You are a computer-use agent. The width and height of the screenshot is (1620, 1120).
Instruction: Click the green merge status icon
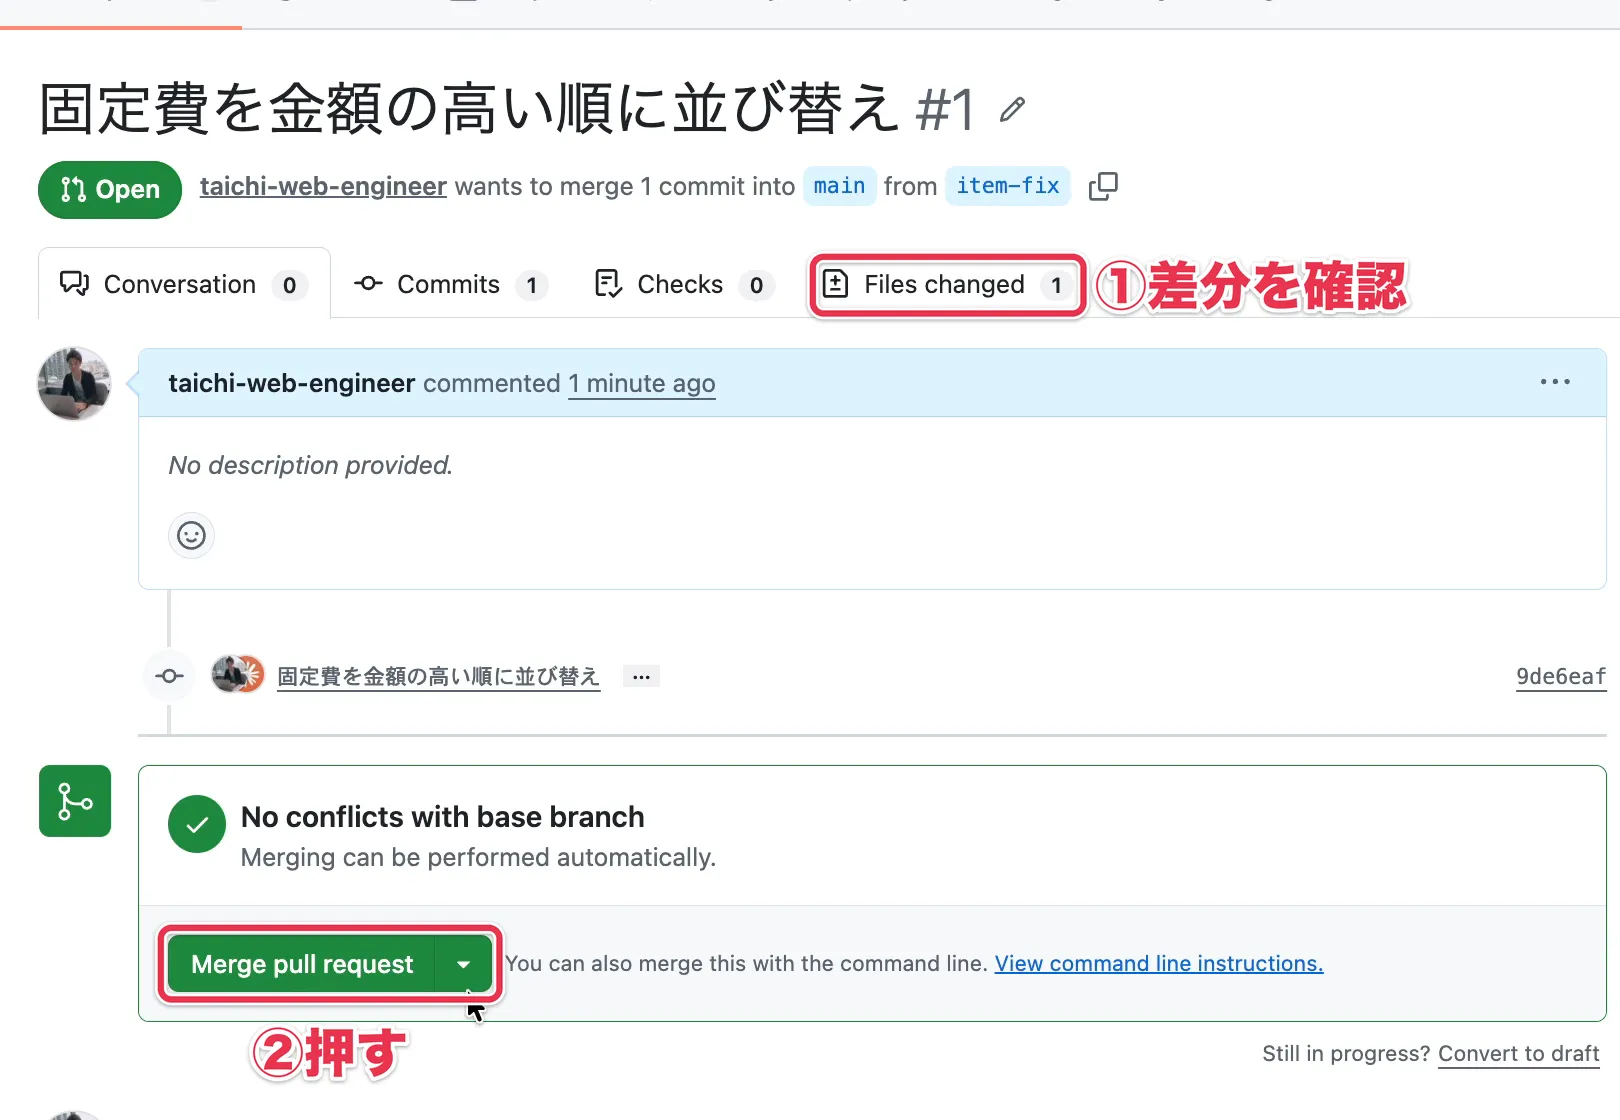75,801
